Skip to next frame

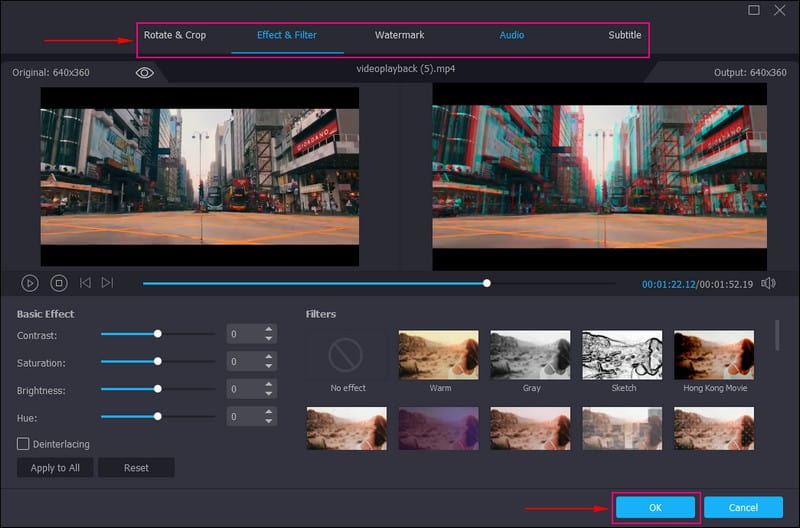(107, 283)
